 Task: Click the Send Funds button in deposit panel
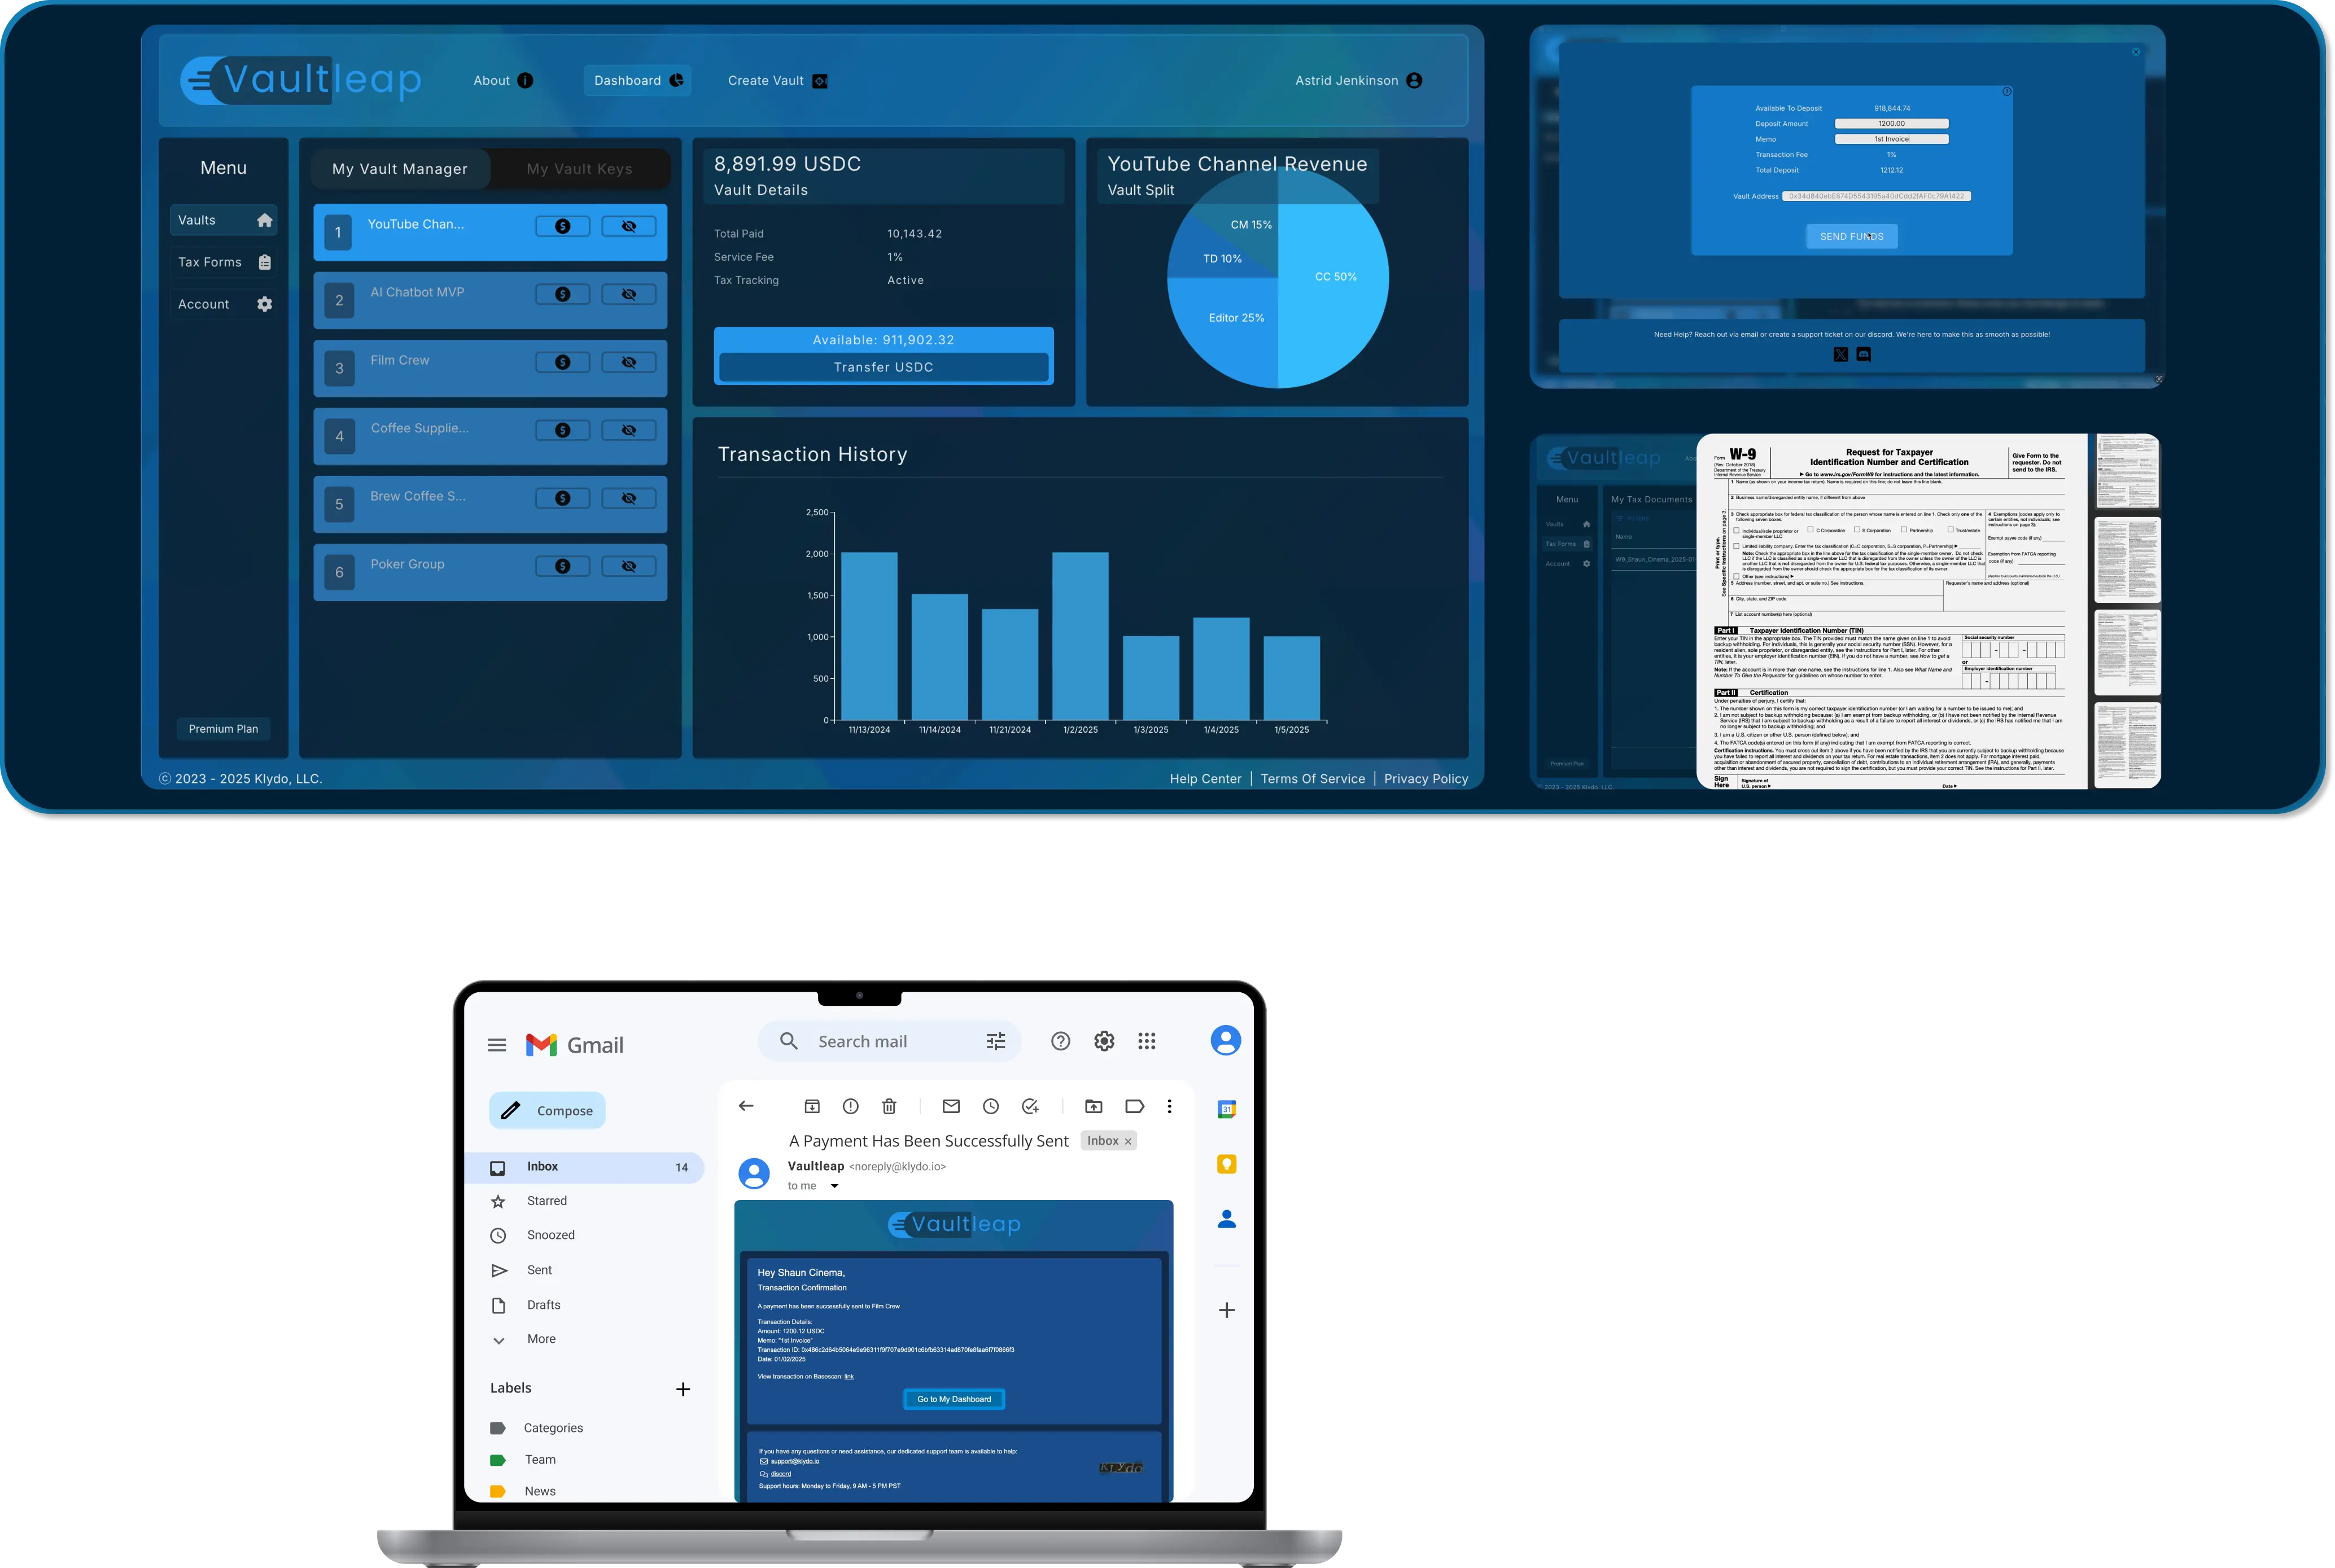(1850, 236)
